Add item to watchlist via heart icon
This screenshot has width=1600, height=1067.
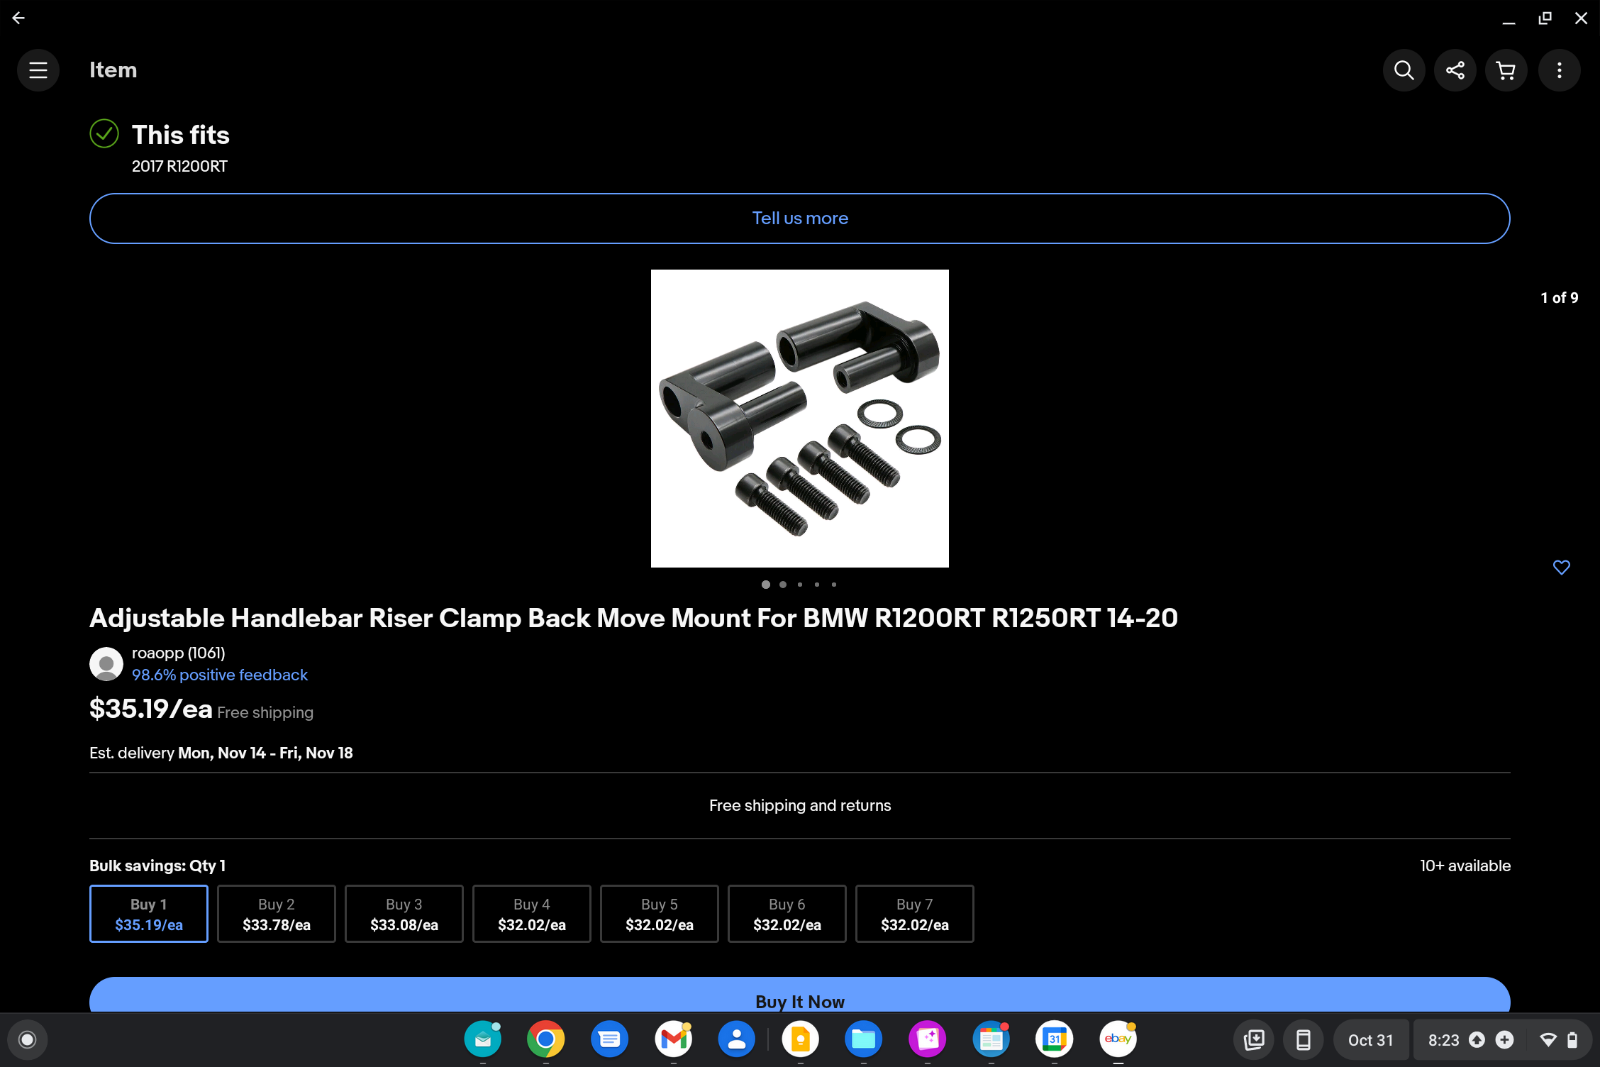point(1561,567)
